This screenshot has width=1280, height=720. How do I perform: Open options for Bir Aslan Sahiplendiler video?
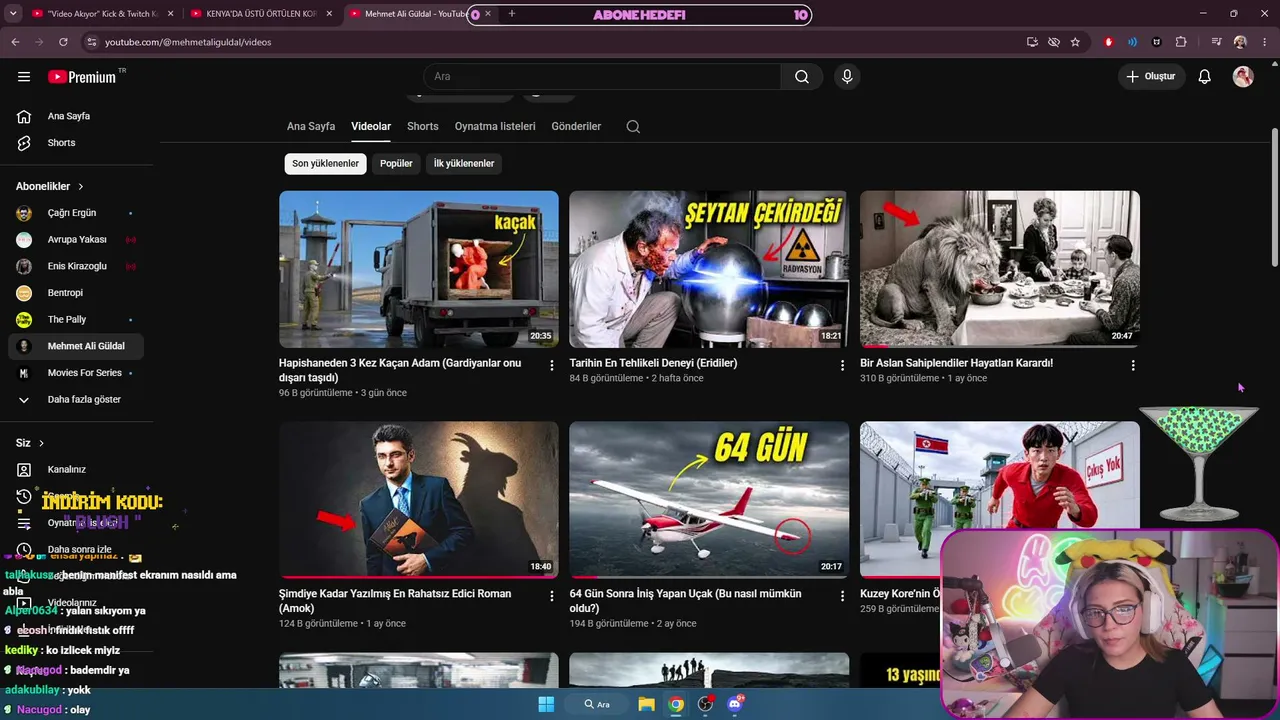tap(1133, 366)
